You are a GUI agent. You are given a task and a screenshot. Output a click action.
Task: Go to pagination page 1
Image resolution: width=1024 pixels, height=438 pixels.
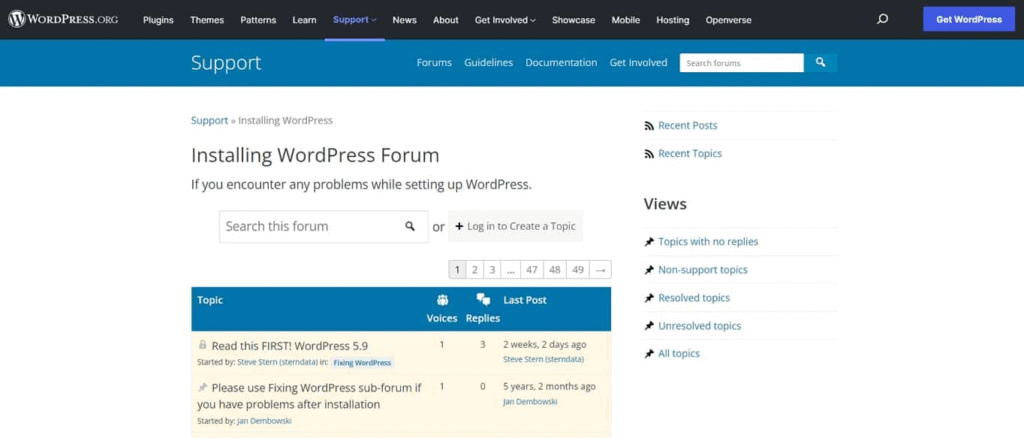point(457,270)
